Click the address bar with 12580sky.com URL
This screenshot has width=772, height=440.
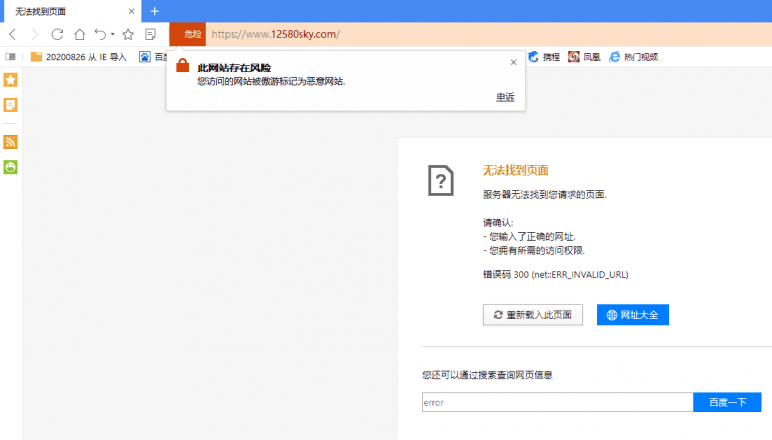488,34
